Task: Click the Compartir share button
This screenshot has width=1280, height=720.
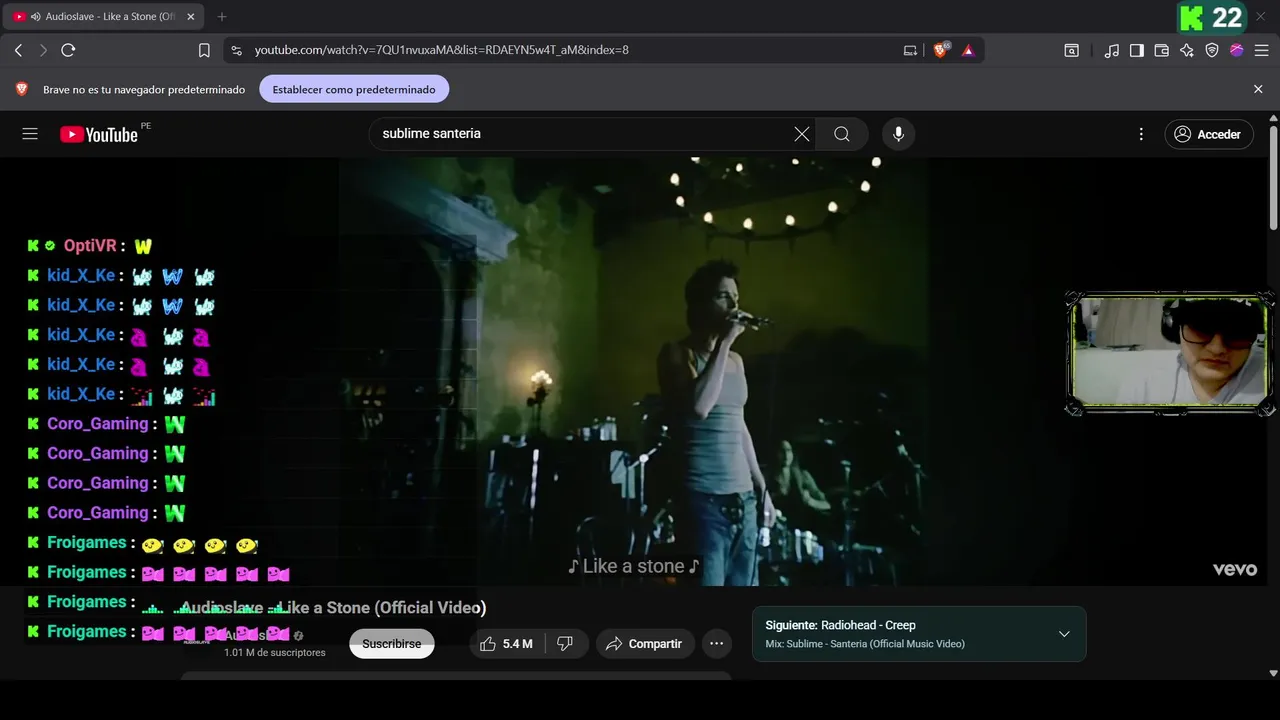Action: (x=644, y=644)
